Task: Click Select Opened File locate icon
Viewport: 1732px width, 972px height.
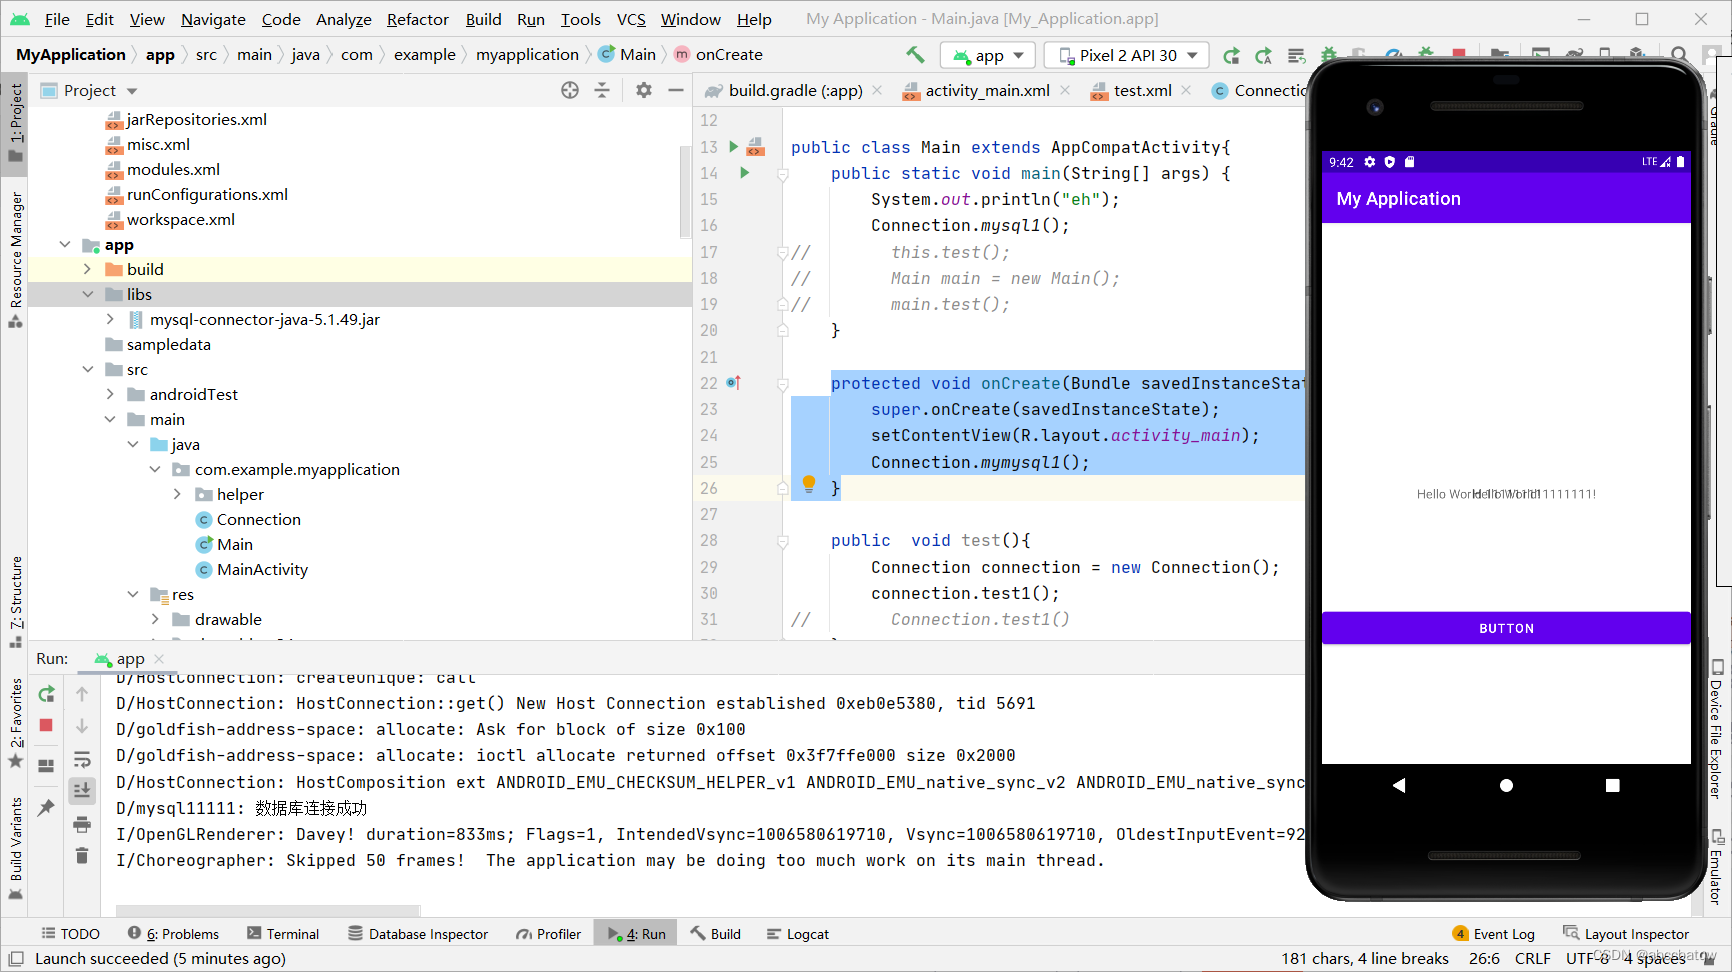Action: (x=570, y=90)
